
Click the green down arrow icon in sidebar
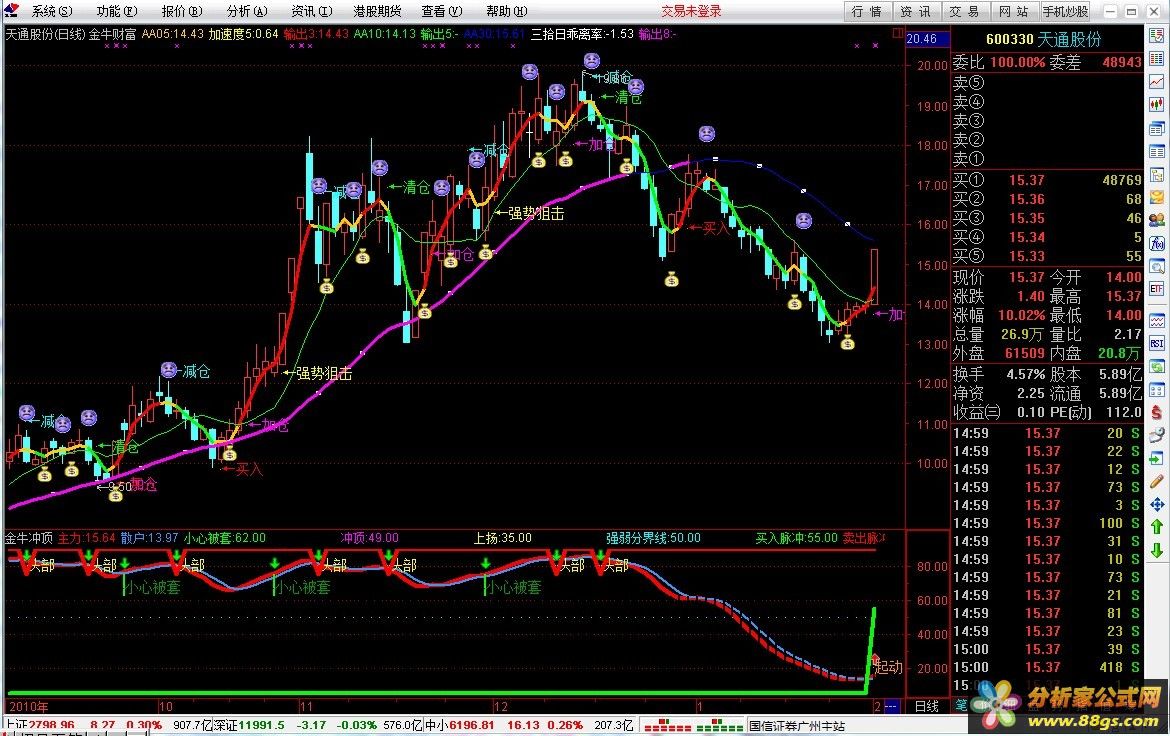coord(1157,551)
